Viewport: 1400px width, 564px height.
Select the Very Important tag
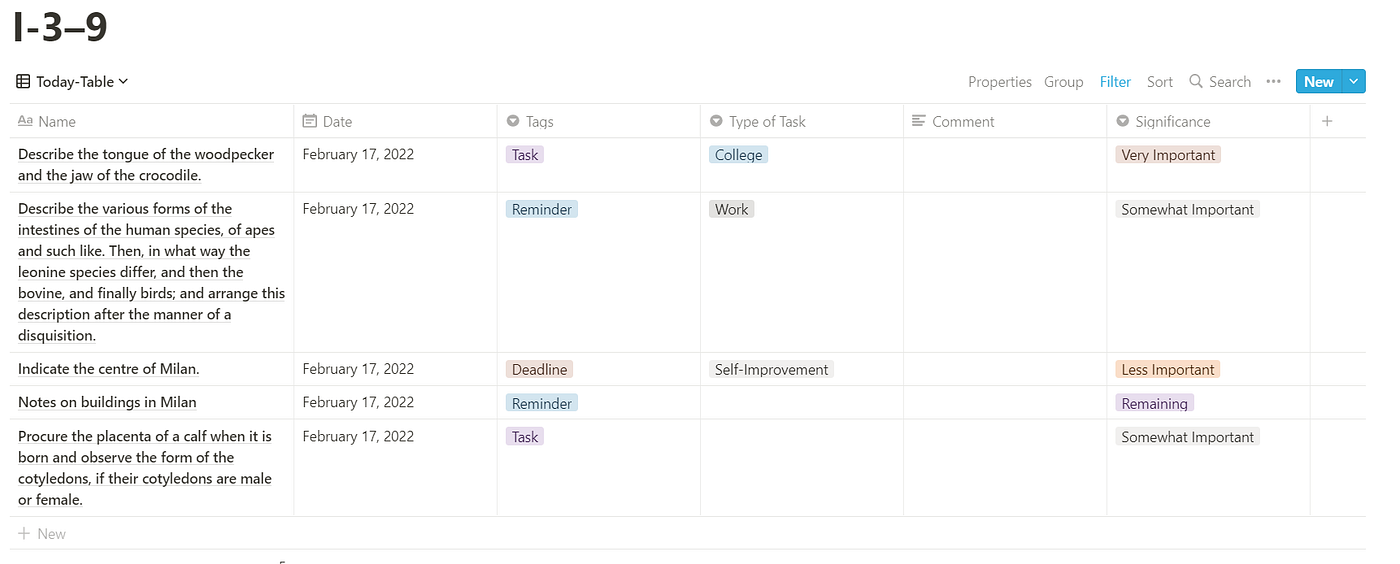(1168, 155)
